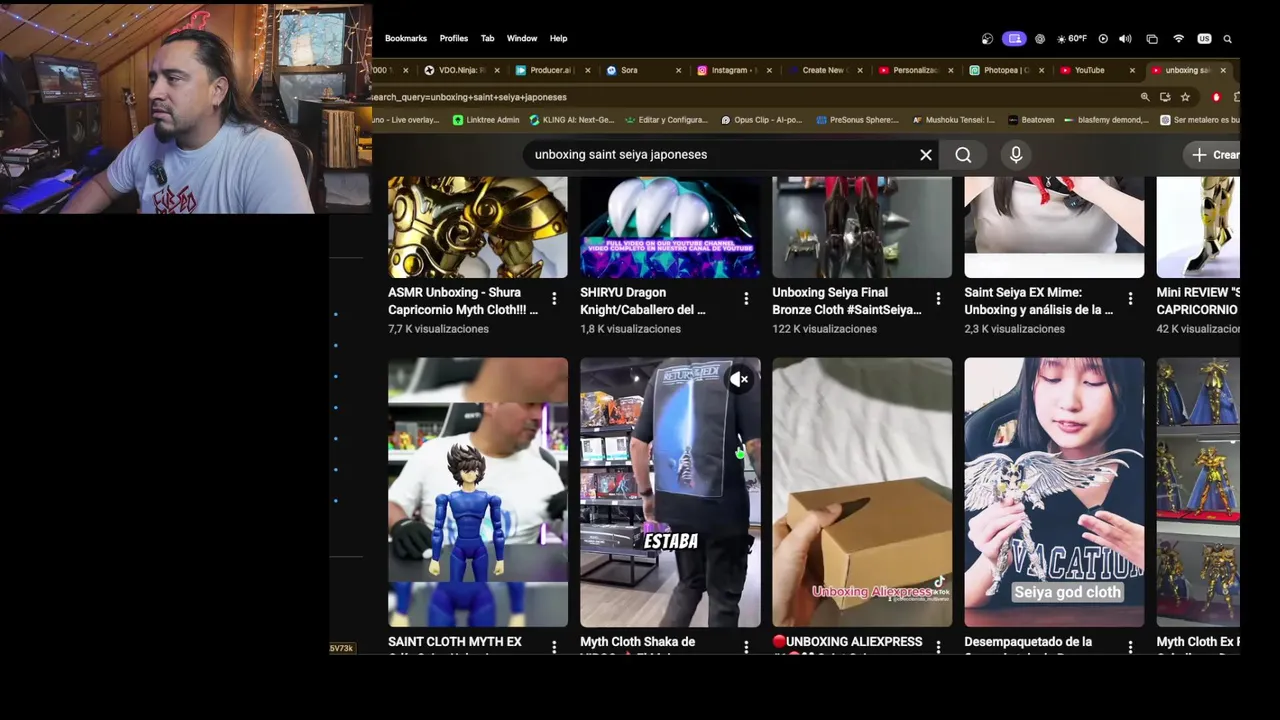Click the play circle icon in the menu bar
The height and width of the screenshot is (720, 1280).
[x=1103, y=39]
